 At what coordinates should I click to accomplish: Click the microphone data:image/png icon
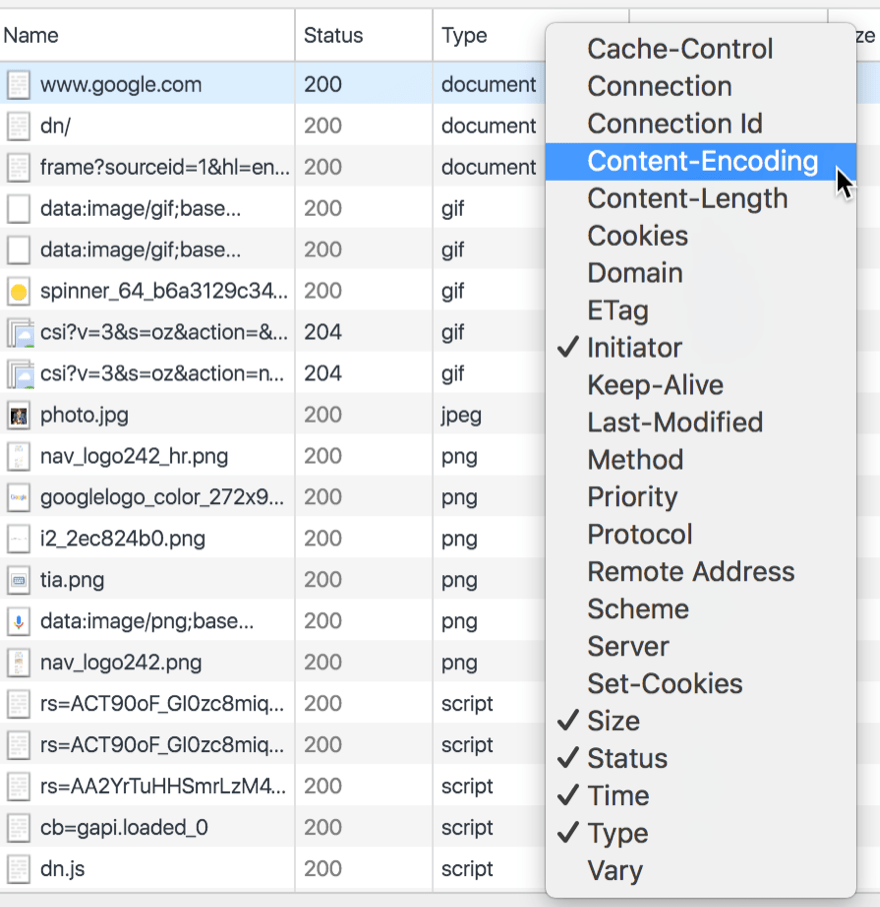[18, 621]
